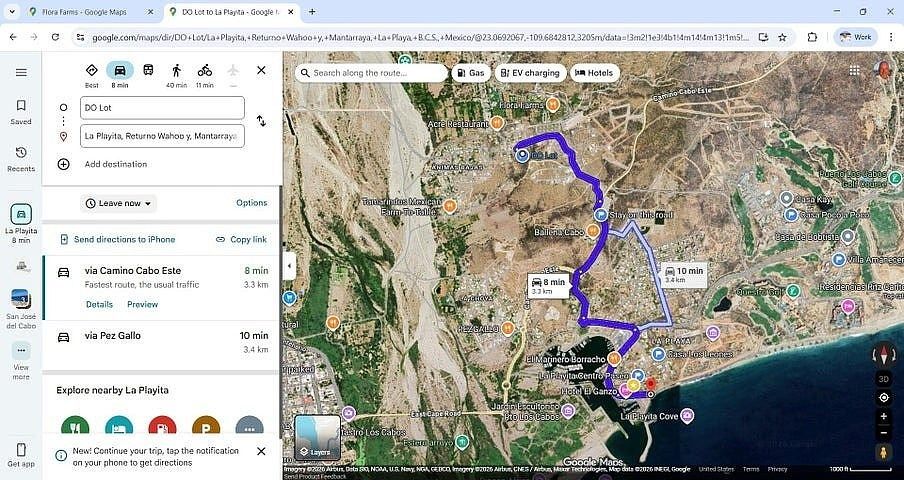Select the Walking mode icon
This screenshot has width=904, height=480.
click(x=176, y=70)
